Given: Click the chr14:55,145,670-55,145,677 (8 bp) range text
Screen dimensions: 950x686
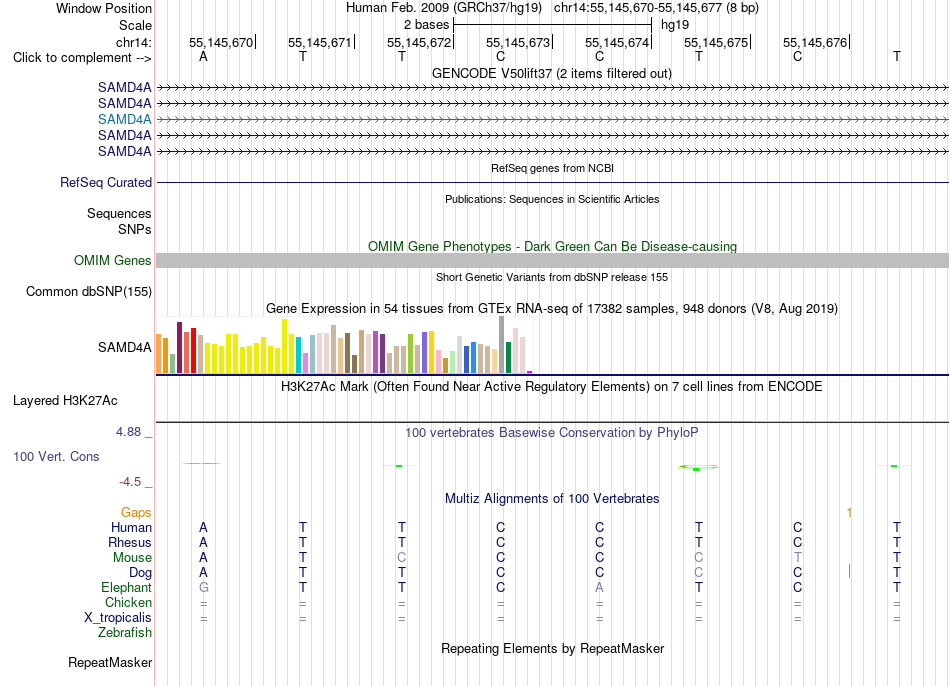Looking at the screenshot, I should point(656,8).
